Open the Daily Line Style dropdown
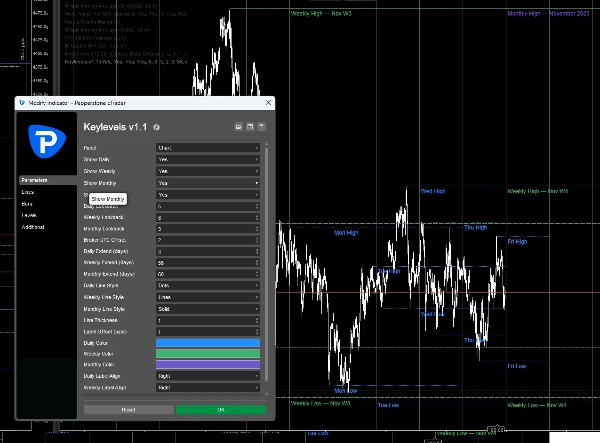The width and height of the screenshot is (600, 443). point(208,285)
